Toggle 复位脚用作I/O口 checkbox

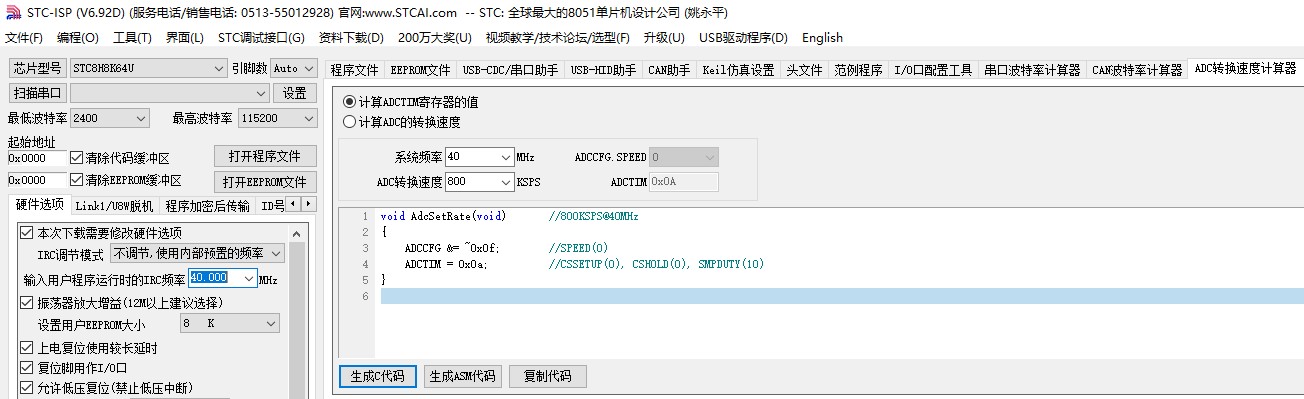(x=27, y=368)
